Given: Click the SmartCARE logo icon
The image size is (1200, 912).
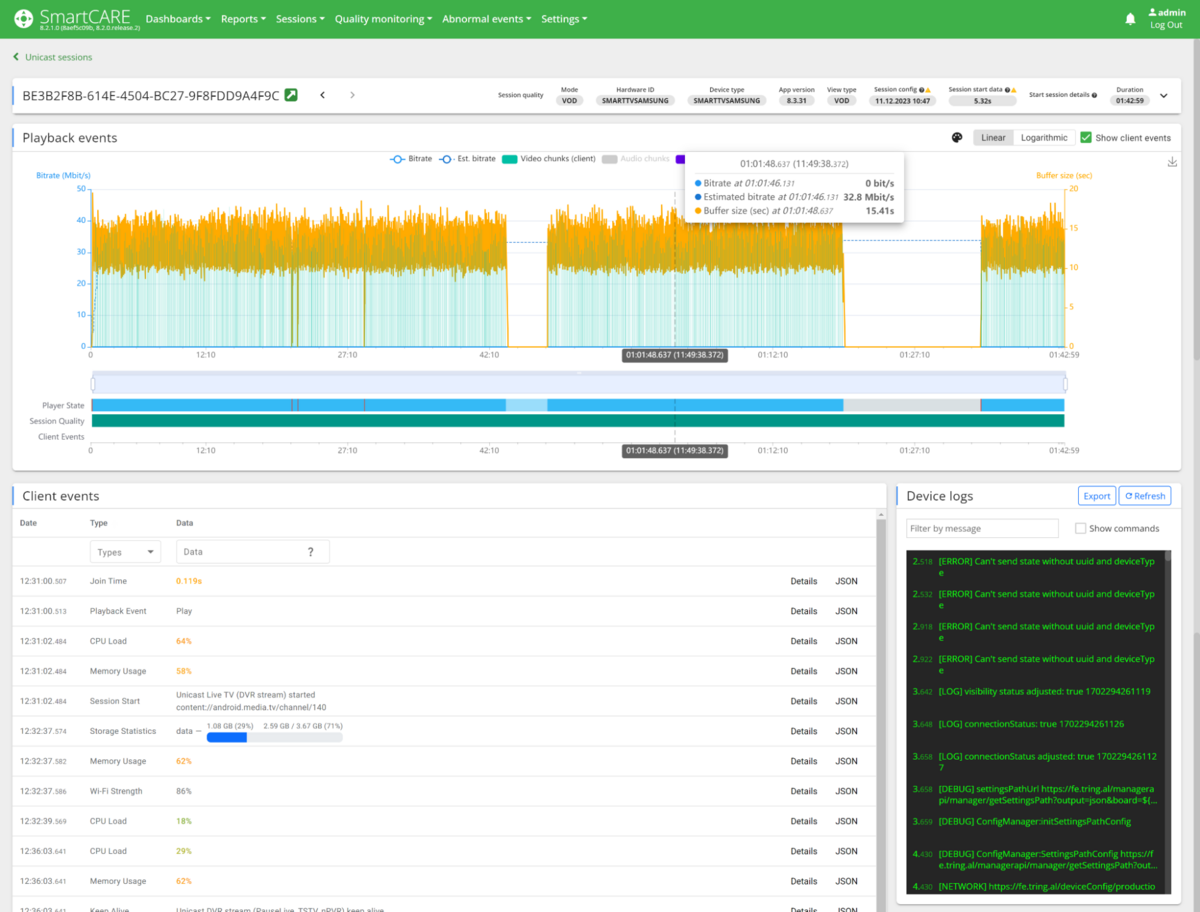Looking at the screenshot, I should [x=24, y=18].
